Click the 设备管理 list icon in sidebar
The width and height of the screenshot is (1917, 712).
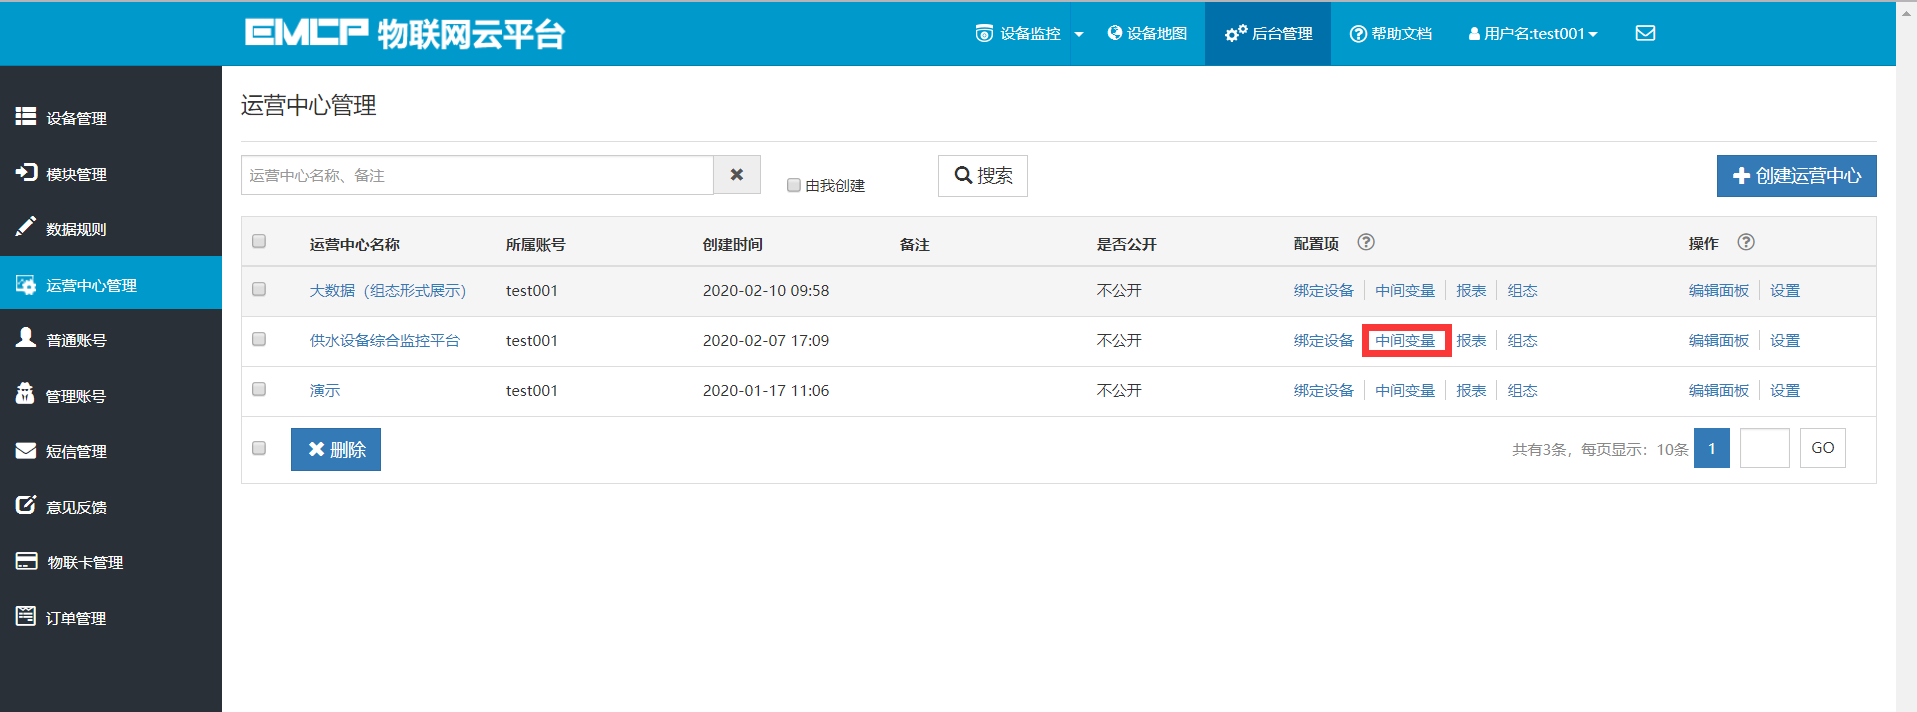coord(26,117)
